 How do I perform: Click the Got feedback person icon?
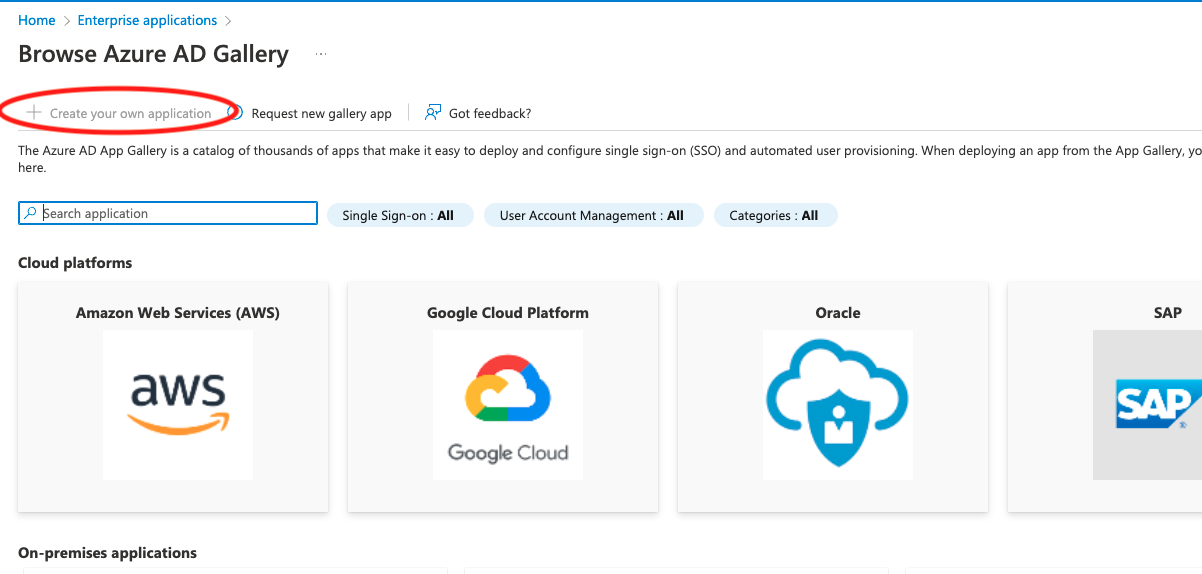point(433,113)
